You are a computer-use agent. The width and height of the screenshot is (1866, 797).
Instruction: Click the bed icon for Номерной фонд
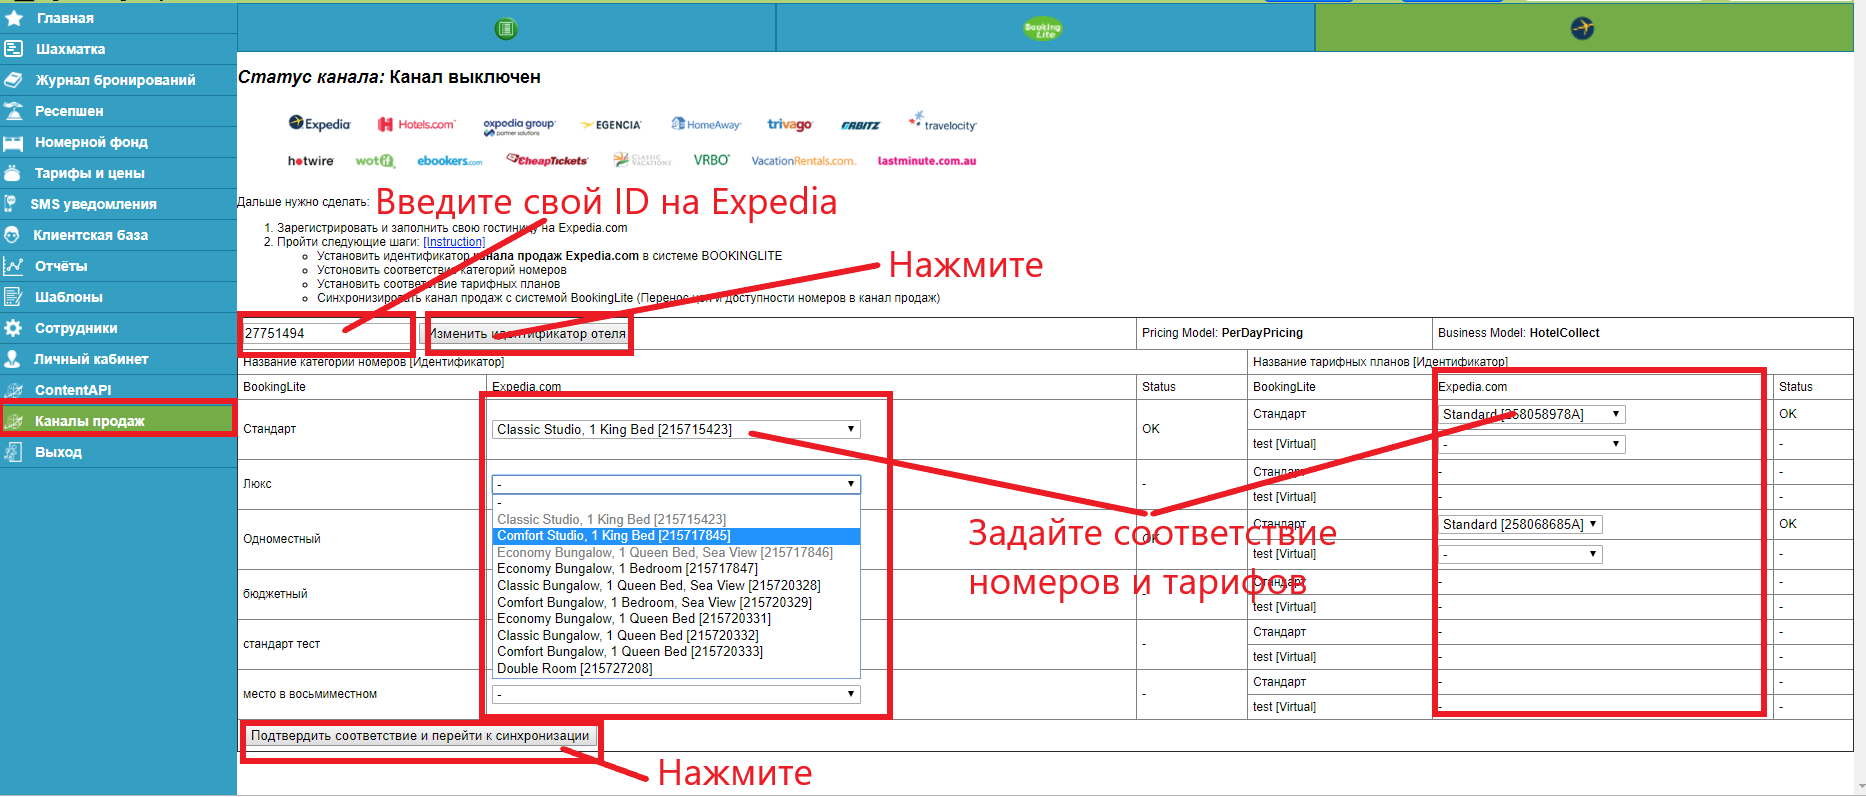coord(14,142)
